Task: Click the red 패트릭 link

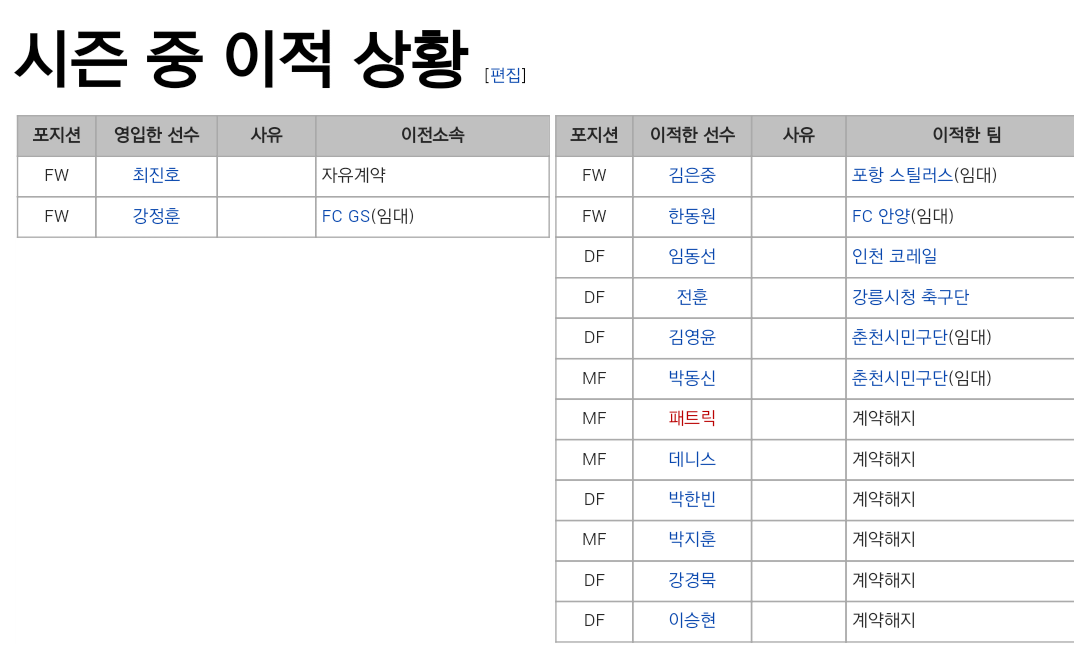Action: 692,418
